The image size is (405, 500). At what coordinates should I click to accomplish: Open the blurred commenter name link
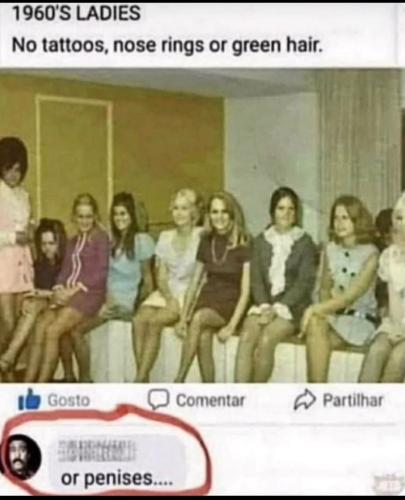click(x=97, y=451)
